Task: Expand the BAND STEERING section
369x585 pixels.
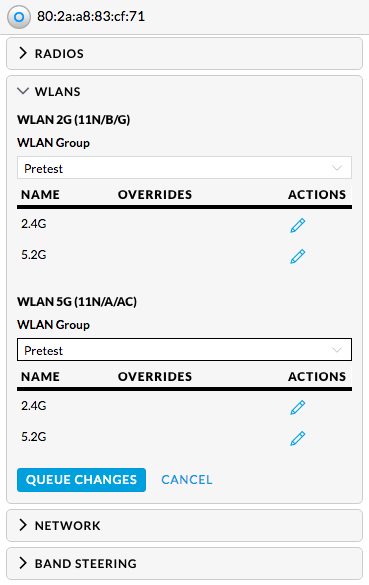Action: point(184,563)
